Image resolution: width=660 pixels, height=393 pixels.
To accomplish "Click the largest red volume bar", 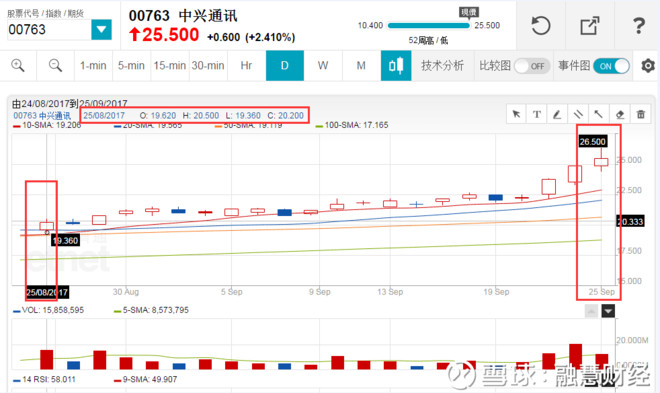I will tap(575, 356).
